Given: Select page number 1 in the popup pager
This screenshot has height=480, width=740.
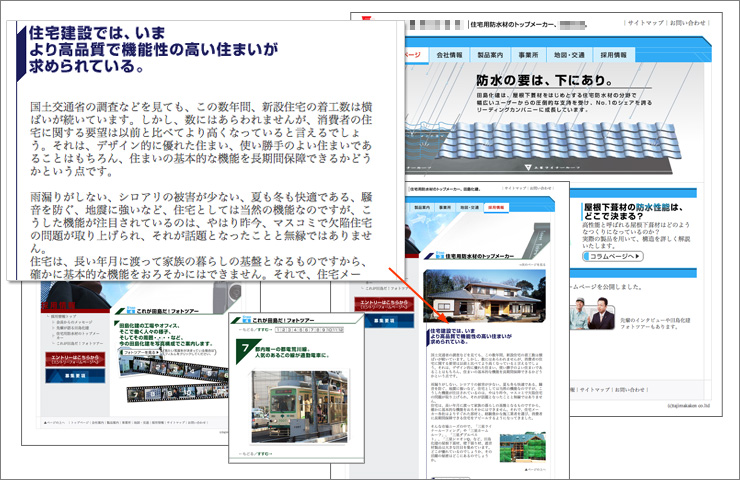Looking at the screenshot, I should (278, 329).
